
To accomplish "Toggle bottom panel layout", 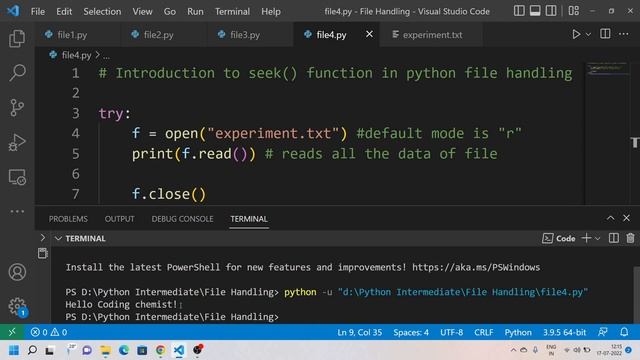I will pyautogui.click(x=535, y=11).
